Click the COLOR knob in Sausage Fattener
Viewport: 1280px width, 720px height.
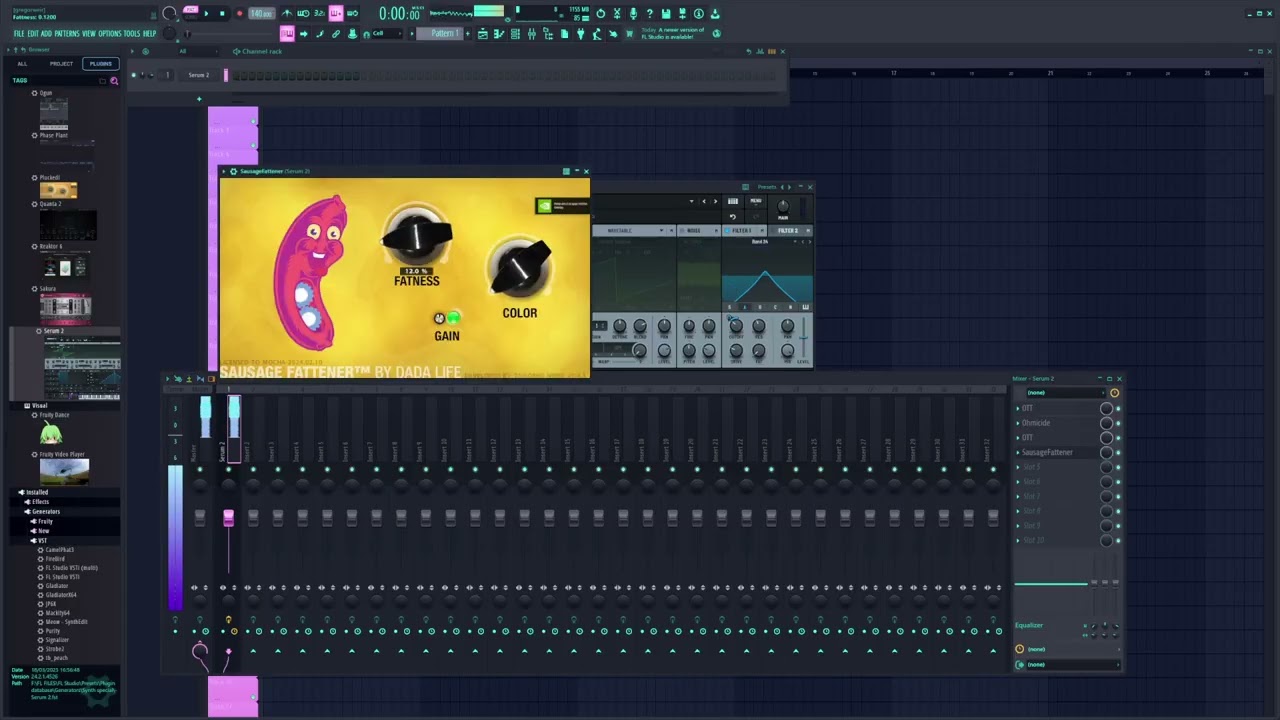519,268
